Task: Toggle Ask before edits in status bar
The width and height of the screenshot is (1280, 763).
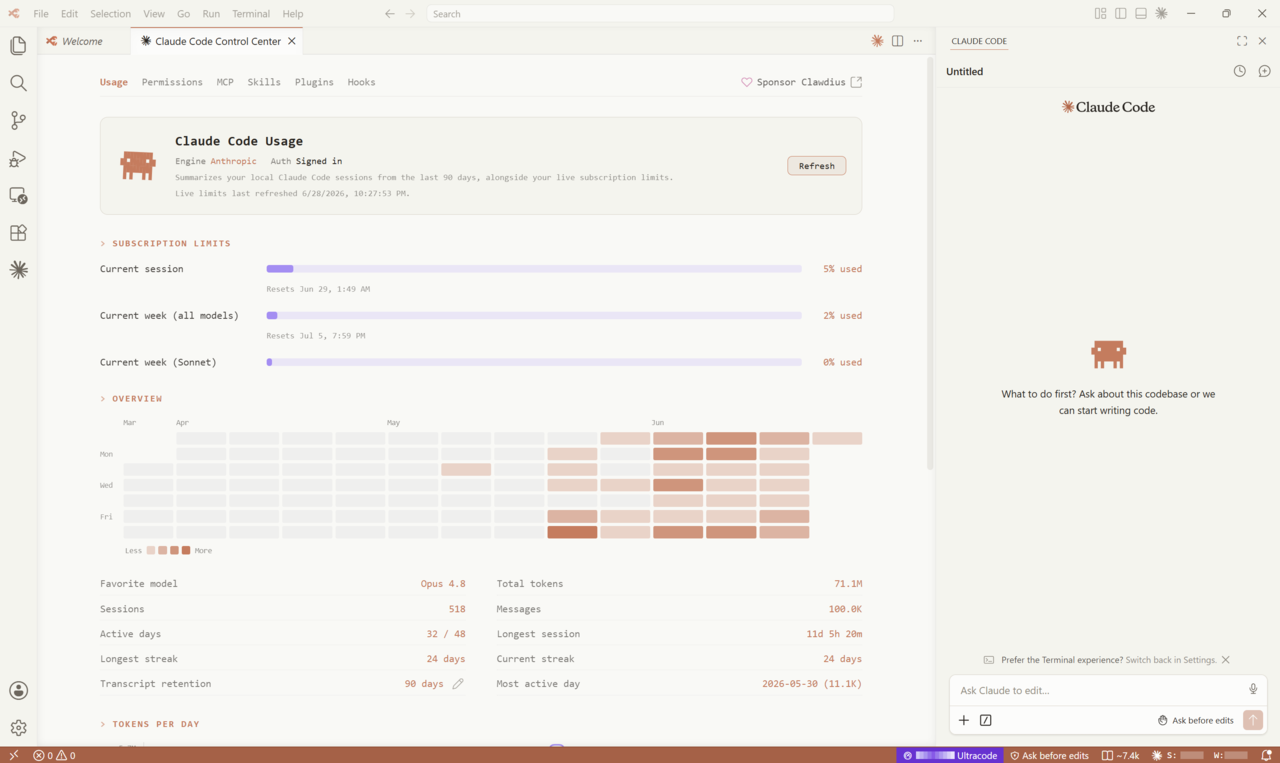Action: tap(1049, 755)
